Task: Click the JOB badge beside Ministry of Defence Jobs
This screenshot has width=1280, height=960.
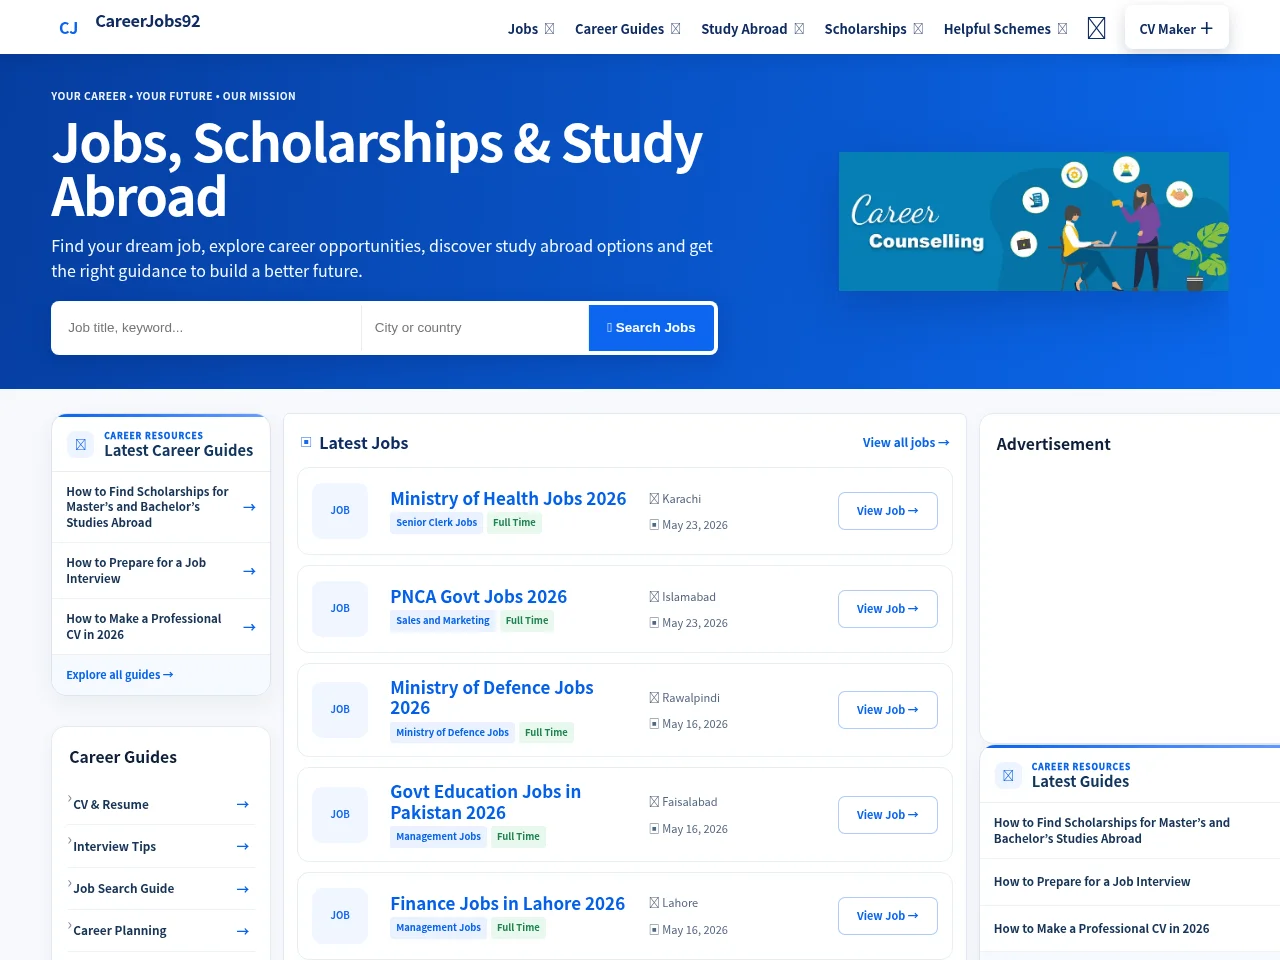Action: 340,709
